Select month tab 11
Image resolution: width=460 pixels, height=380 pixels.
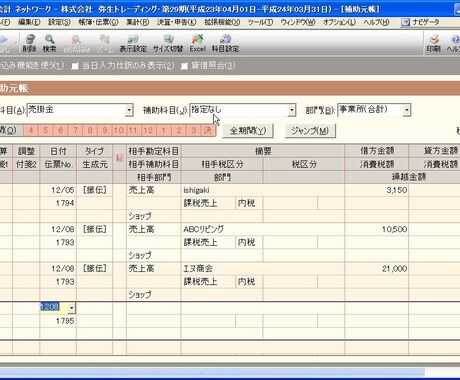[x=133, y=130]
